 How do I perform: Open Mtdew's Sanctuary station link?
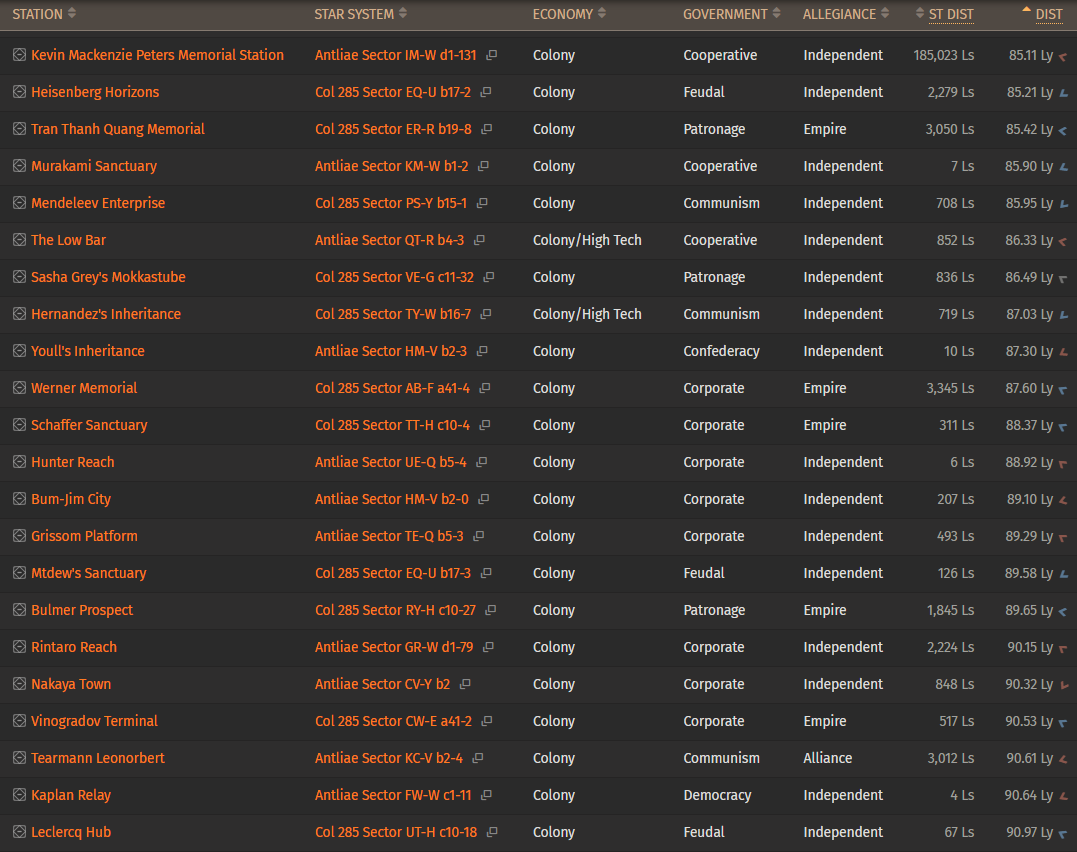(89, 573)
